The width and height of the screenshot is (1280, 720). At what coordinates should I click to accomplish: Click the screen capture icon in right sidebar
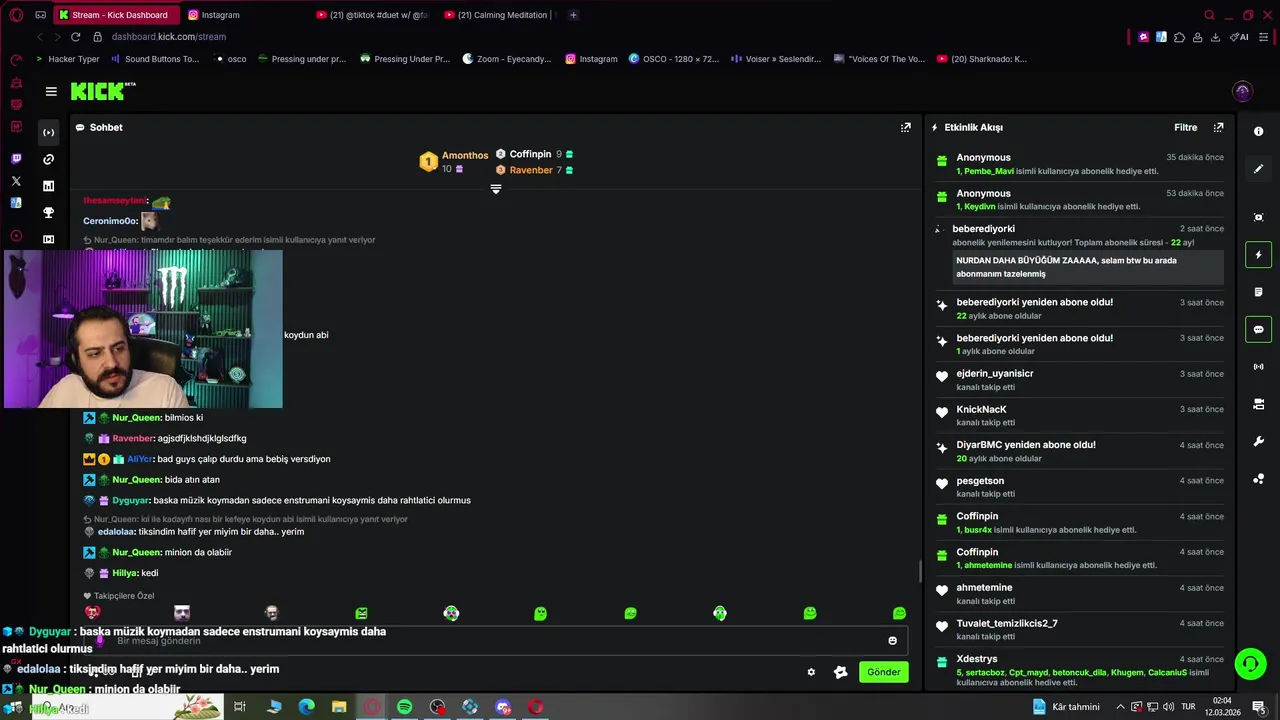tap(1258, 217)
